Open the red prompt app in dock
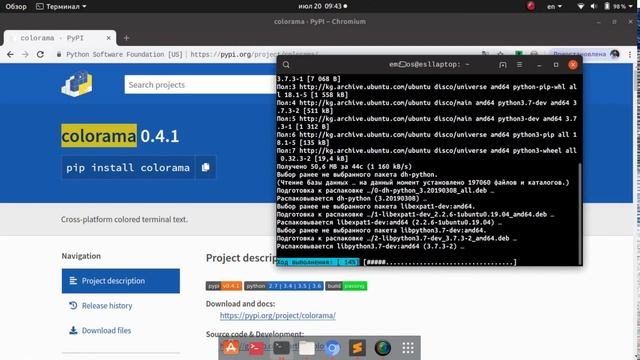 (256, 348)
